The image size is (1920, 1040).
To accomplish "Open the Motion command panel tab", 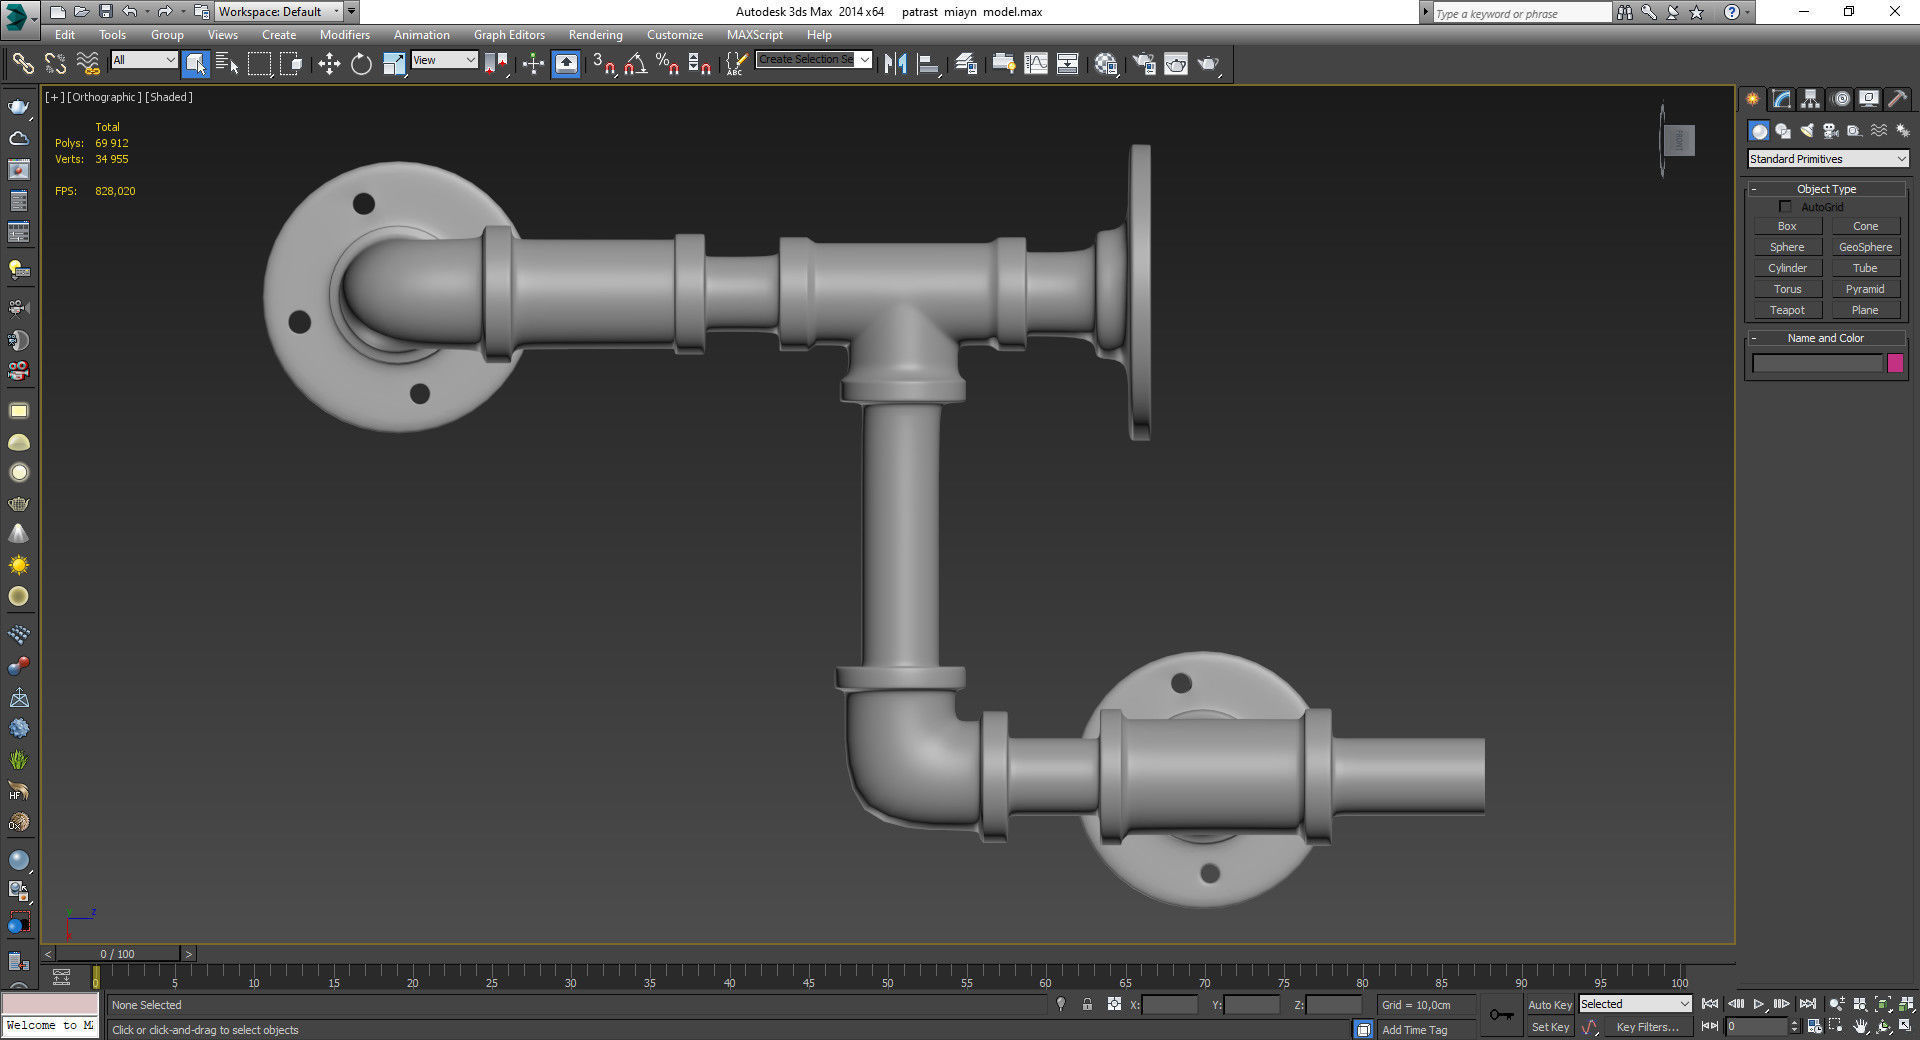I will 1841,99.
